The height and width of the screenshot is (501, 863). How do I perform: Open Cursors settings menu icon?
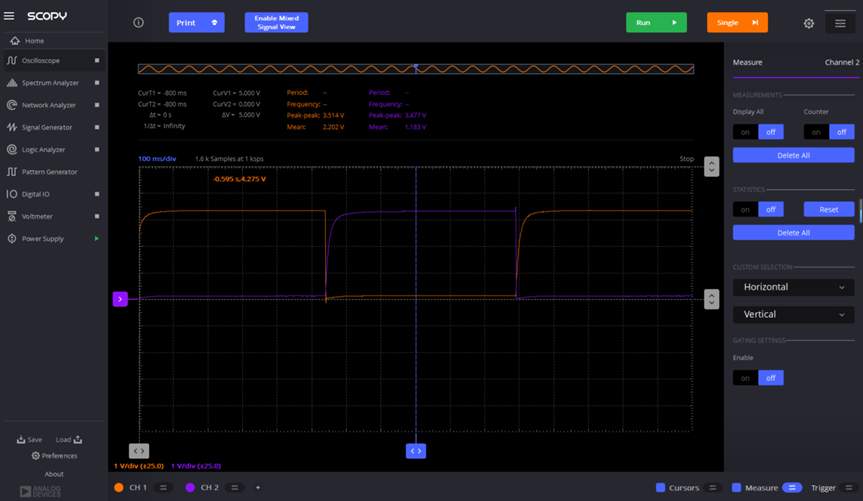point(712,487)
